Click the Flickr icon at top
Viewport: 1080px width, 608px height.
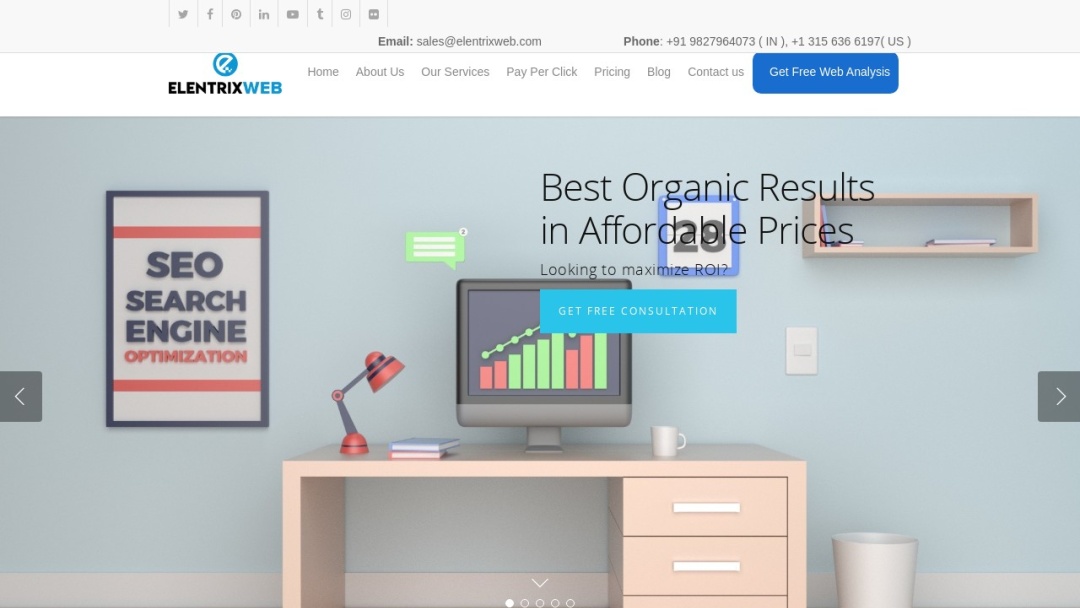(373, 14)
